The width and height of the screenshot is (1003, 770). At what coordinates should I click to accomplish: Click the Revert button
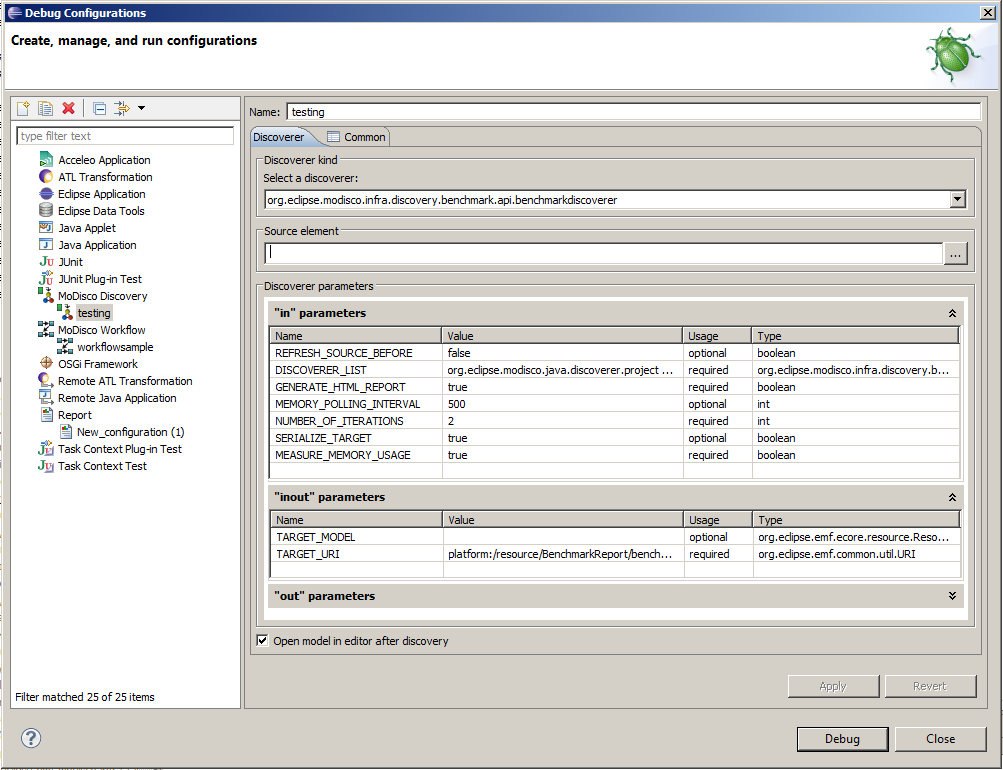click(930, 686)
